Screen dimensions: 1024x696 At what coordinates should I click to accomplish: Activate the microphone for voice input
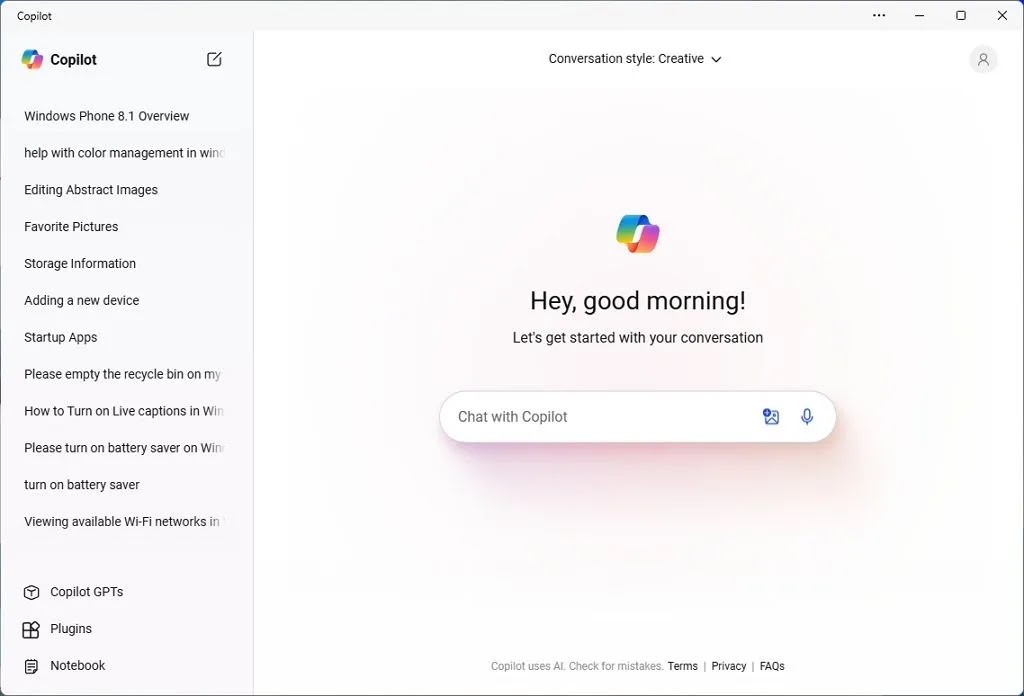coord(807,417)
